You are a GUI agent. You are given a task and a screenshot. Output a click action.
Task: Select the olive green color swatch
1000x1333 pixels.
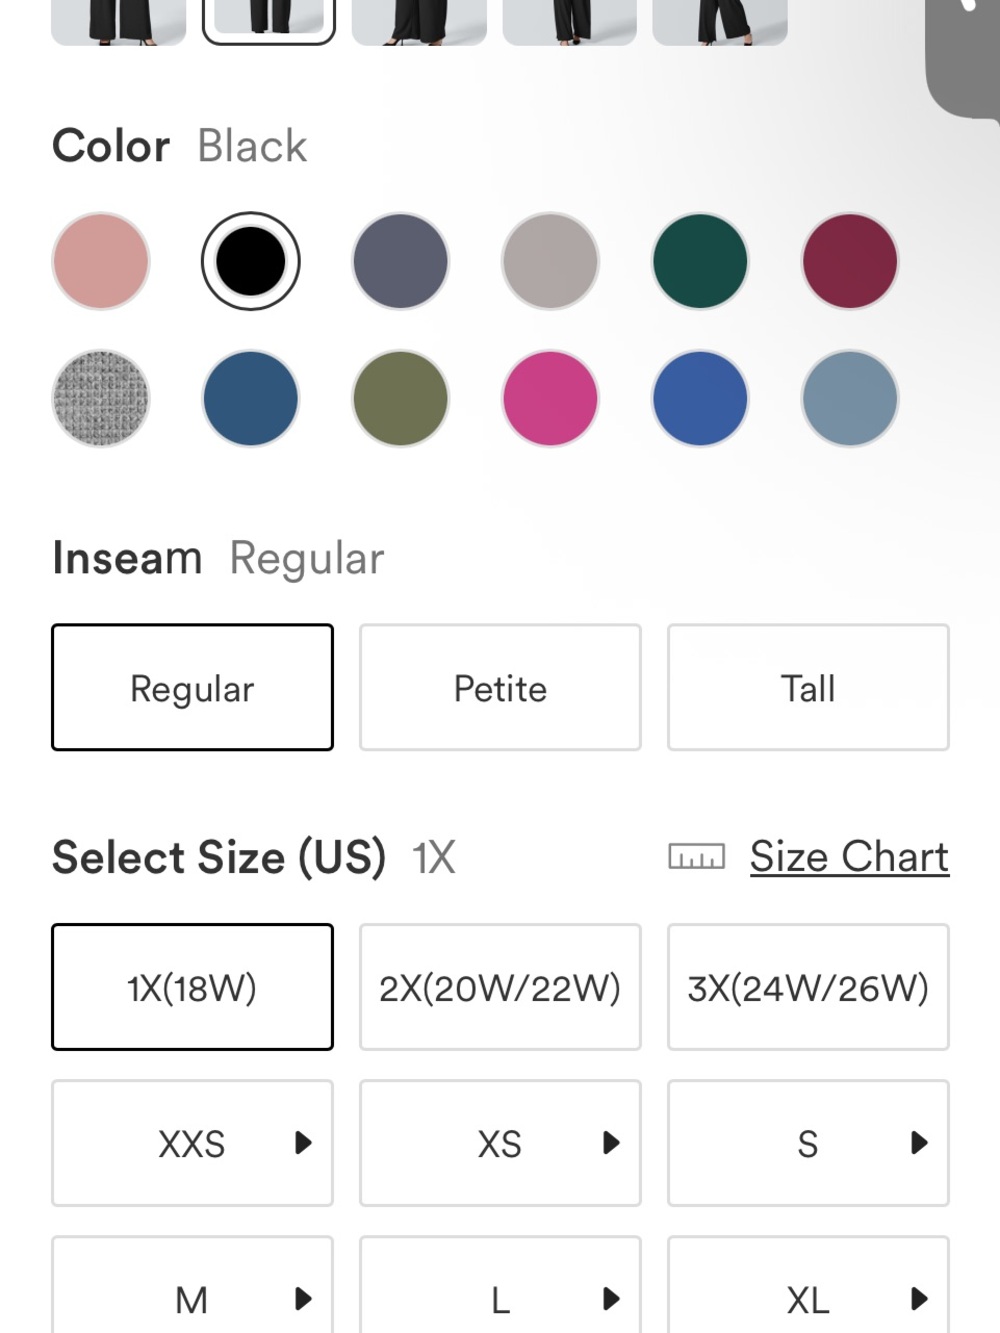click(x=400, y=398)
